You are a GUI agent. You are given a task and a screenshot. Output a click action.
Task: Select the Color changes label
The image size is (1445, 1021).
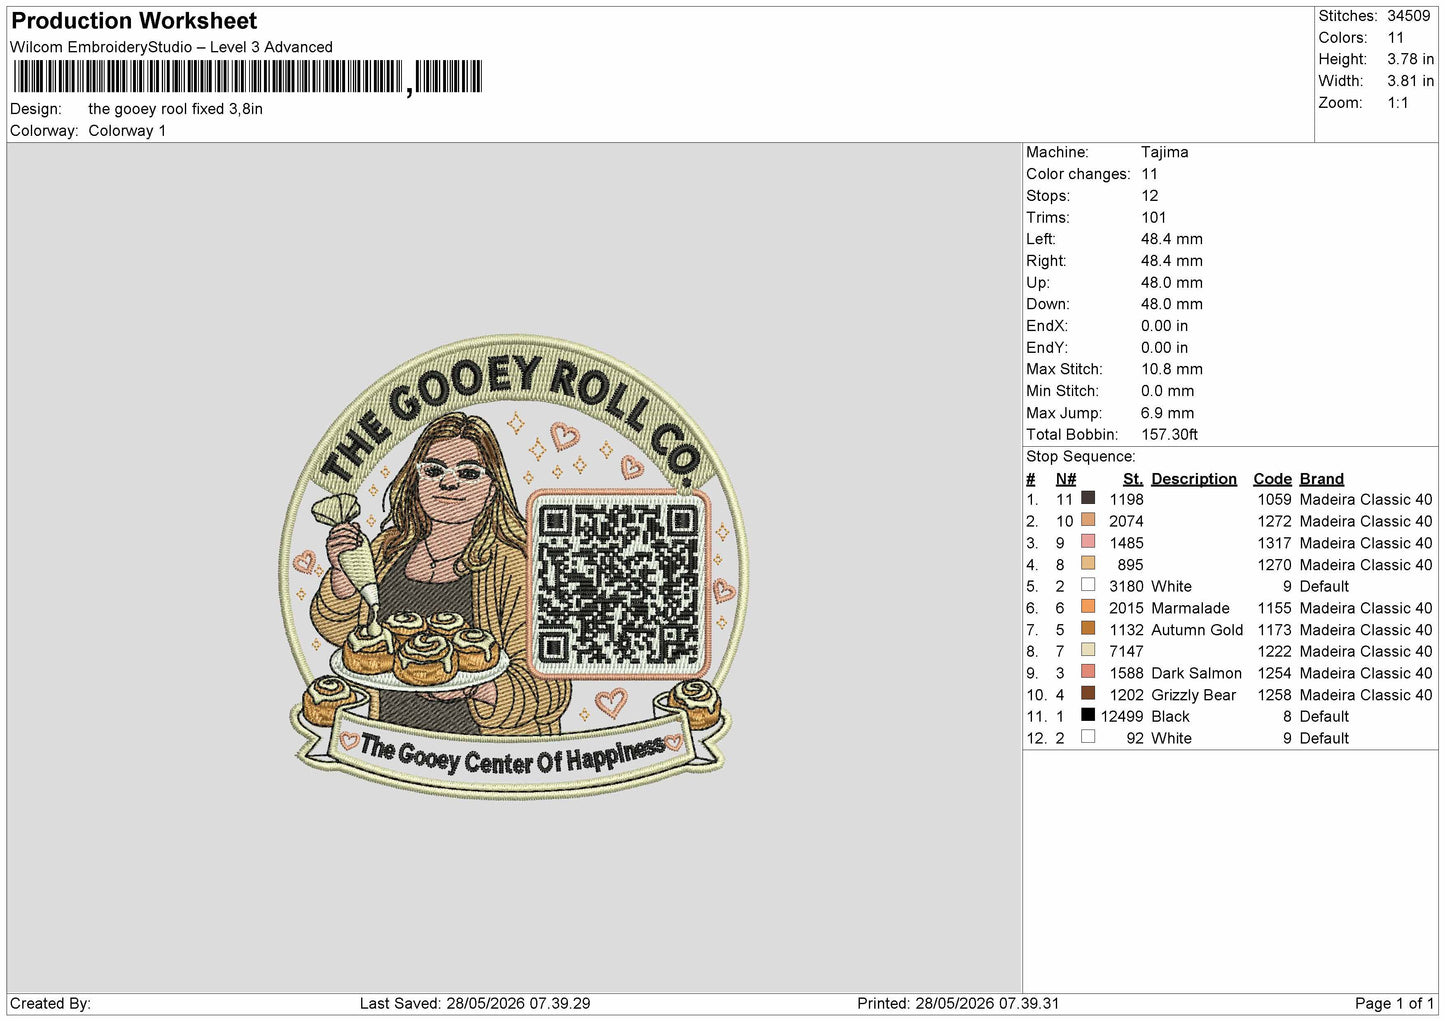click(1078, 174)
